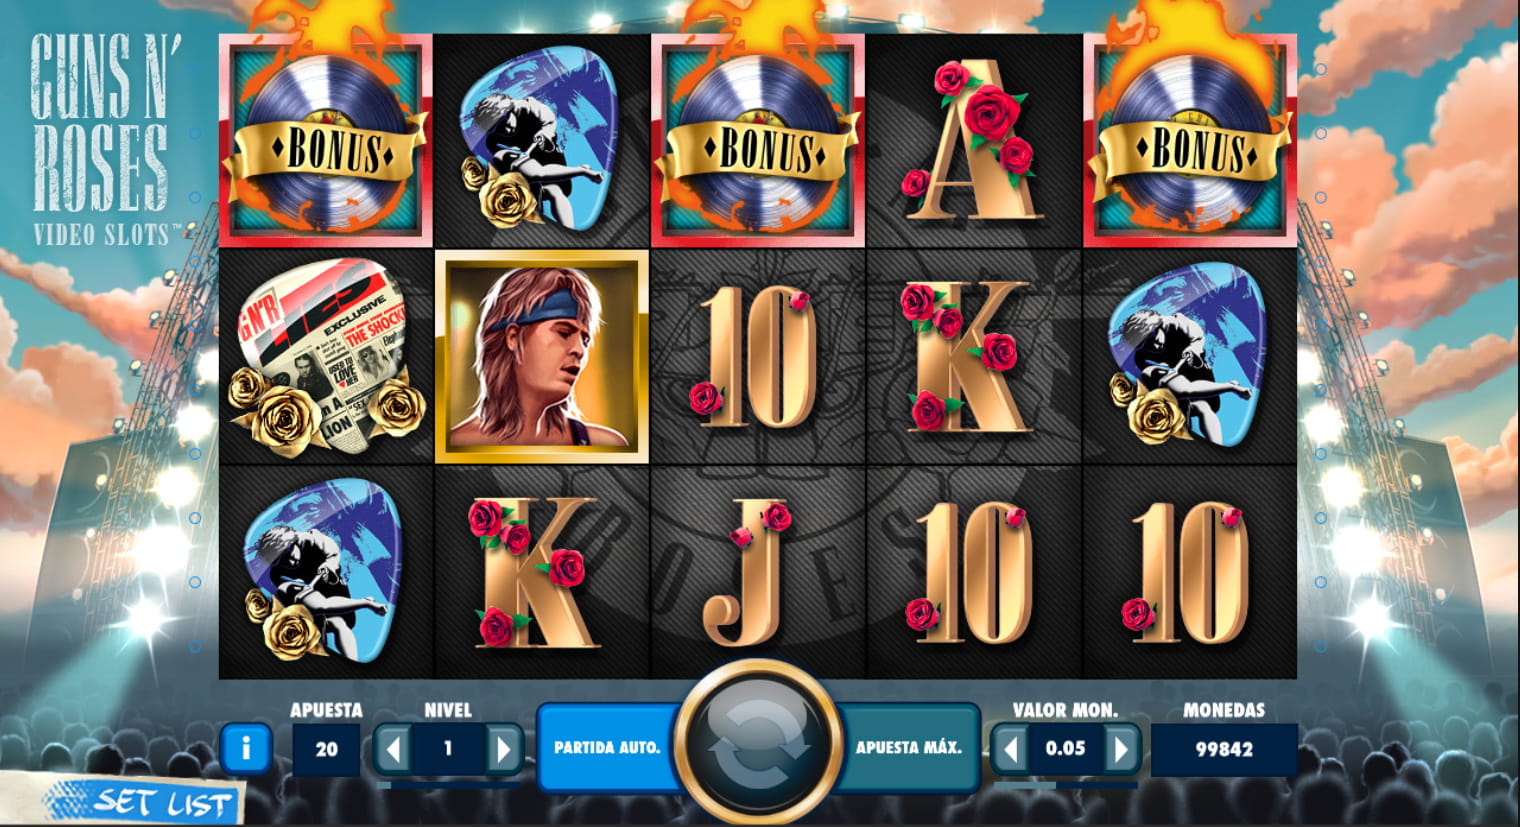Lower the coin value with left arrow
This screenshot has height=827, width=1520.
pyautogui.click(x=1010, y=748)
